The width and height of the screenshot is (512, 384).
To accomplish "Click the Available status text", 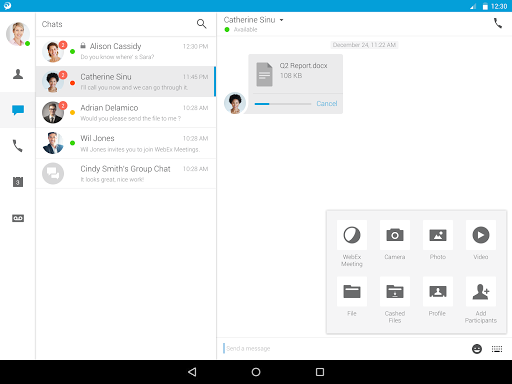I will [245, 30].
